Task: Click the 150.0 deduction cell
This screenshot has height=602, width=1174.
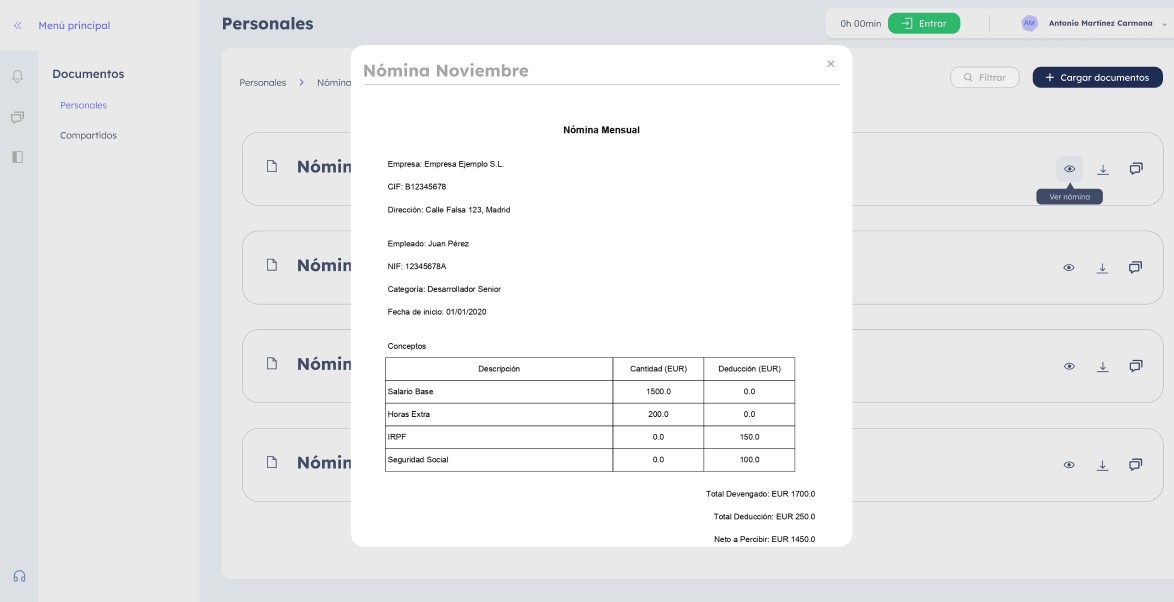Action: point(749,437)
